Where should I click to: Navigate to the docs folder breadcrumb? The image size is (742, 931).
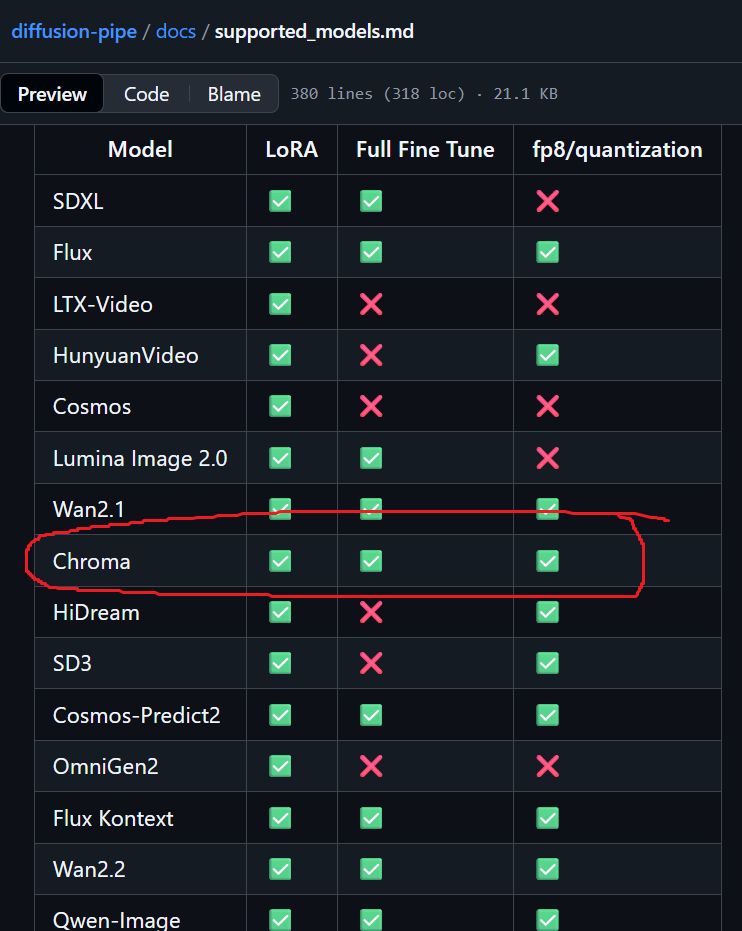point(176,31)
